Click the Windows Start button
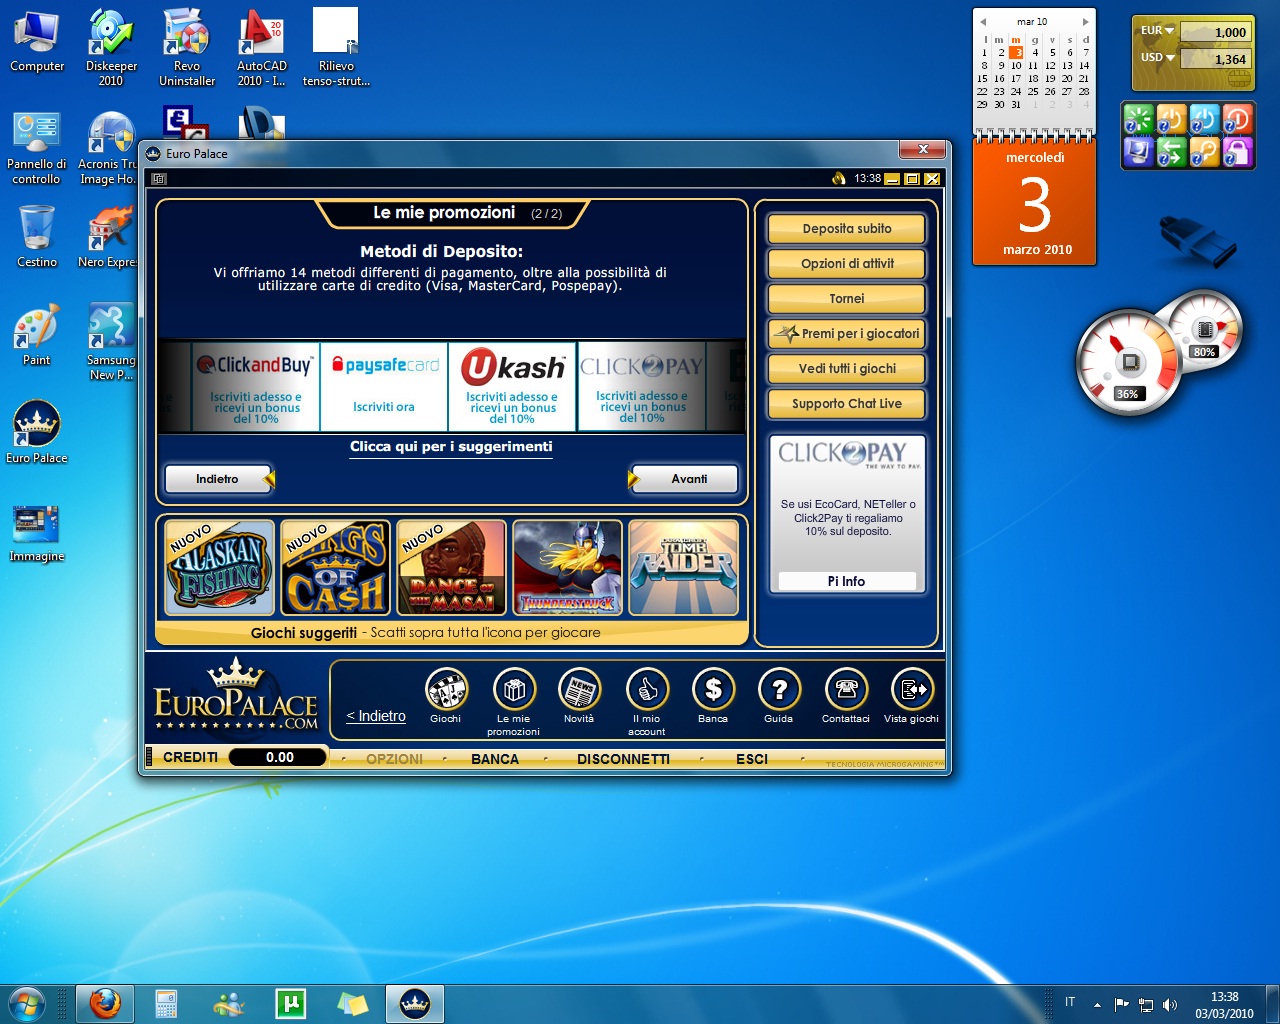Screen dimensions: 1280x1024 tap(27, 1003)
